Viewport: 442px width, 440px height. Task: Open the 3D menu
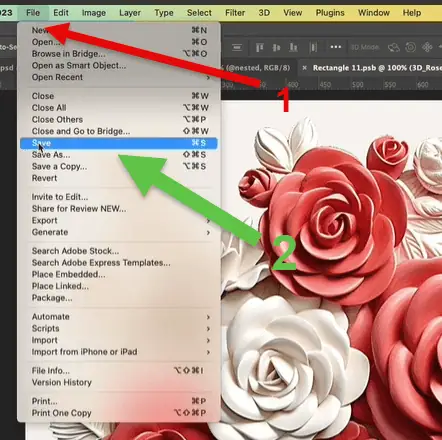point(264,13)
